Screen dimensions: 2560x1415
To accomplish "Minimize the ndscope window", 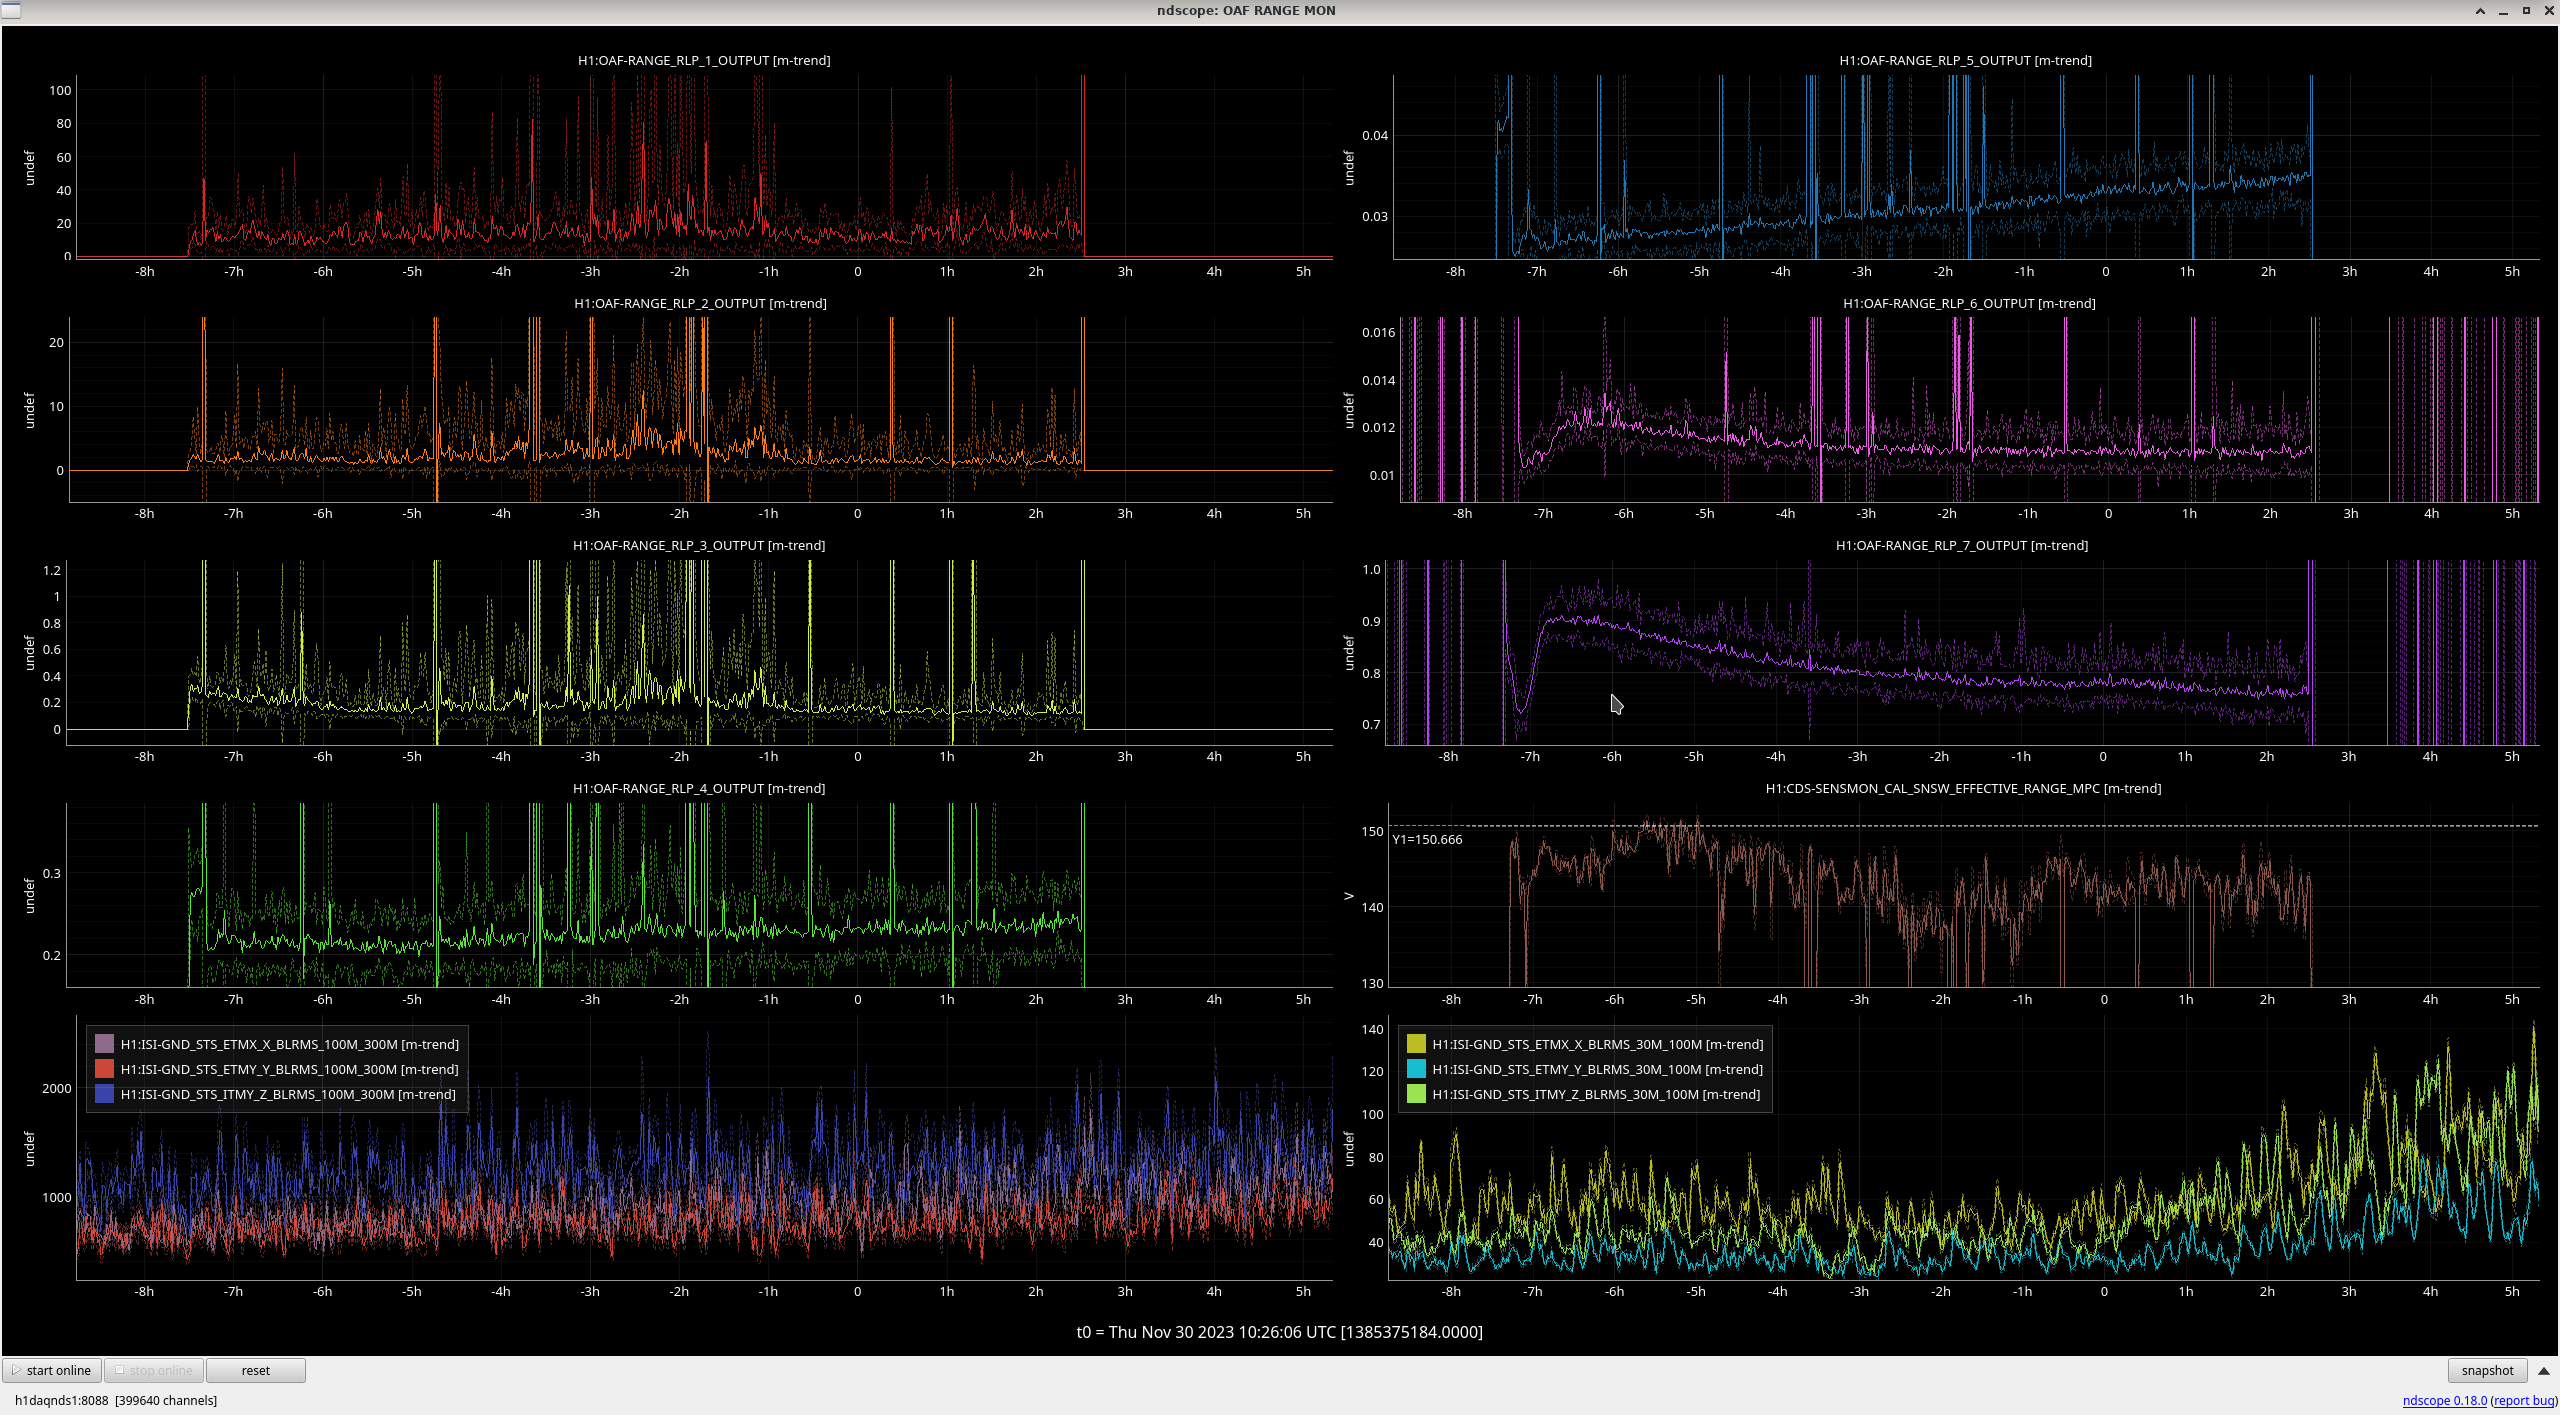I will point(2503,10).
